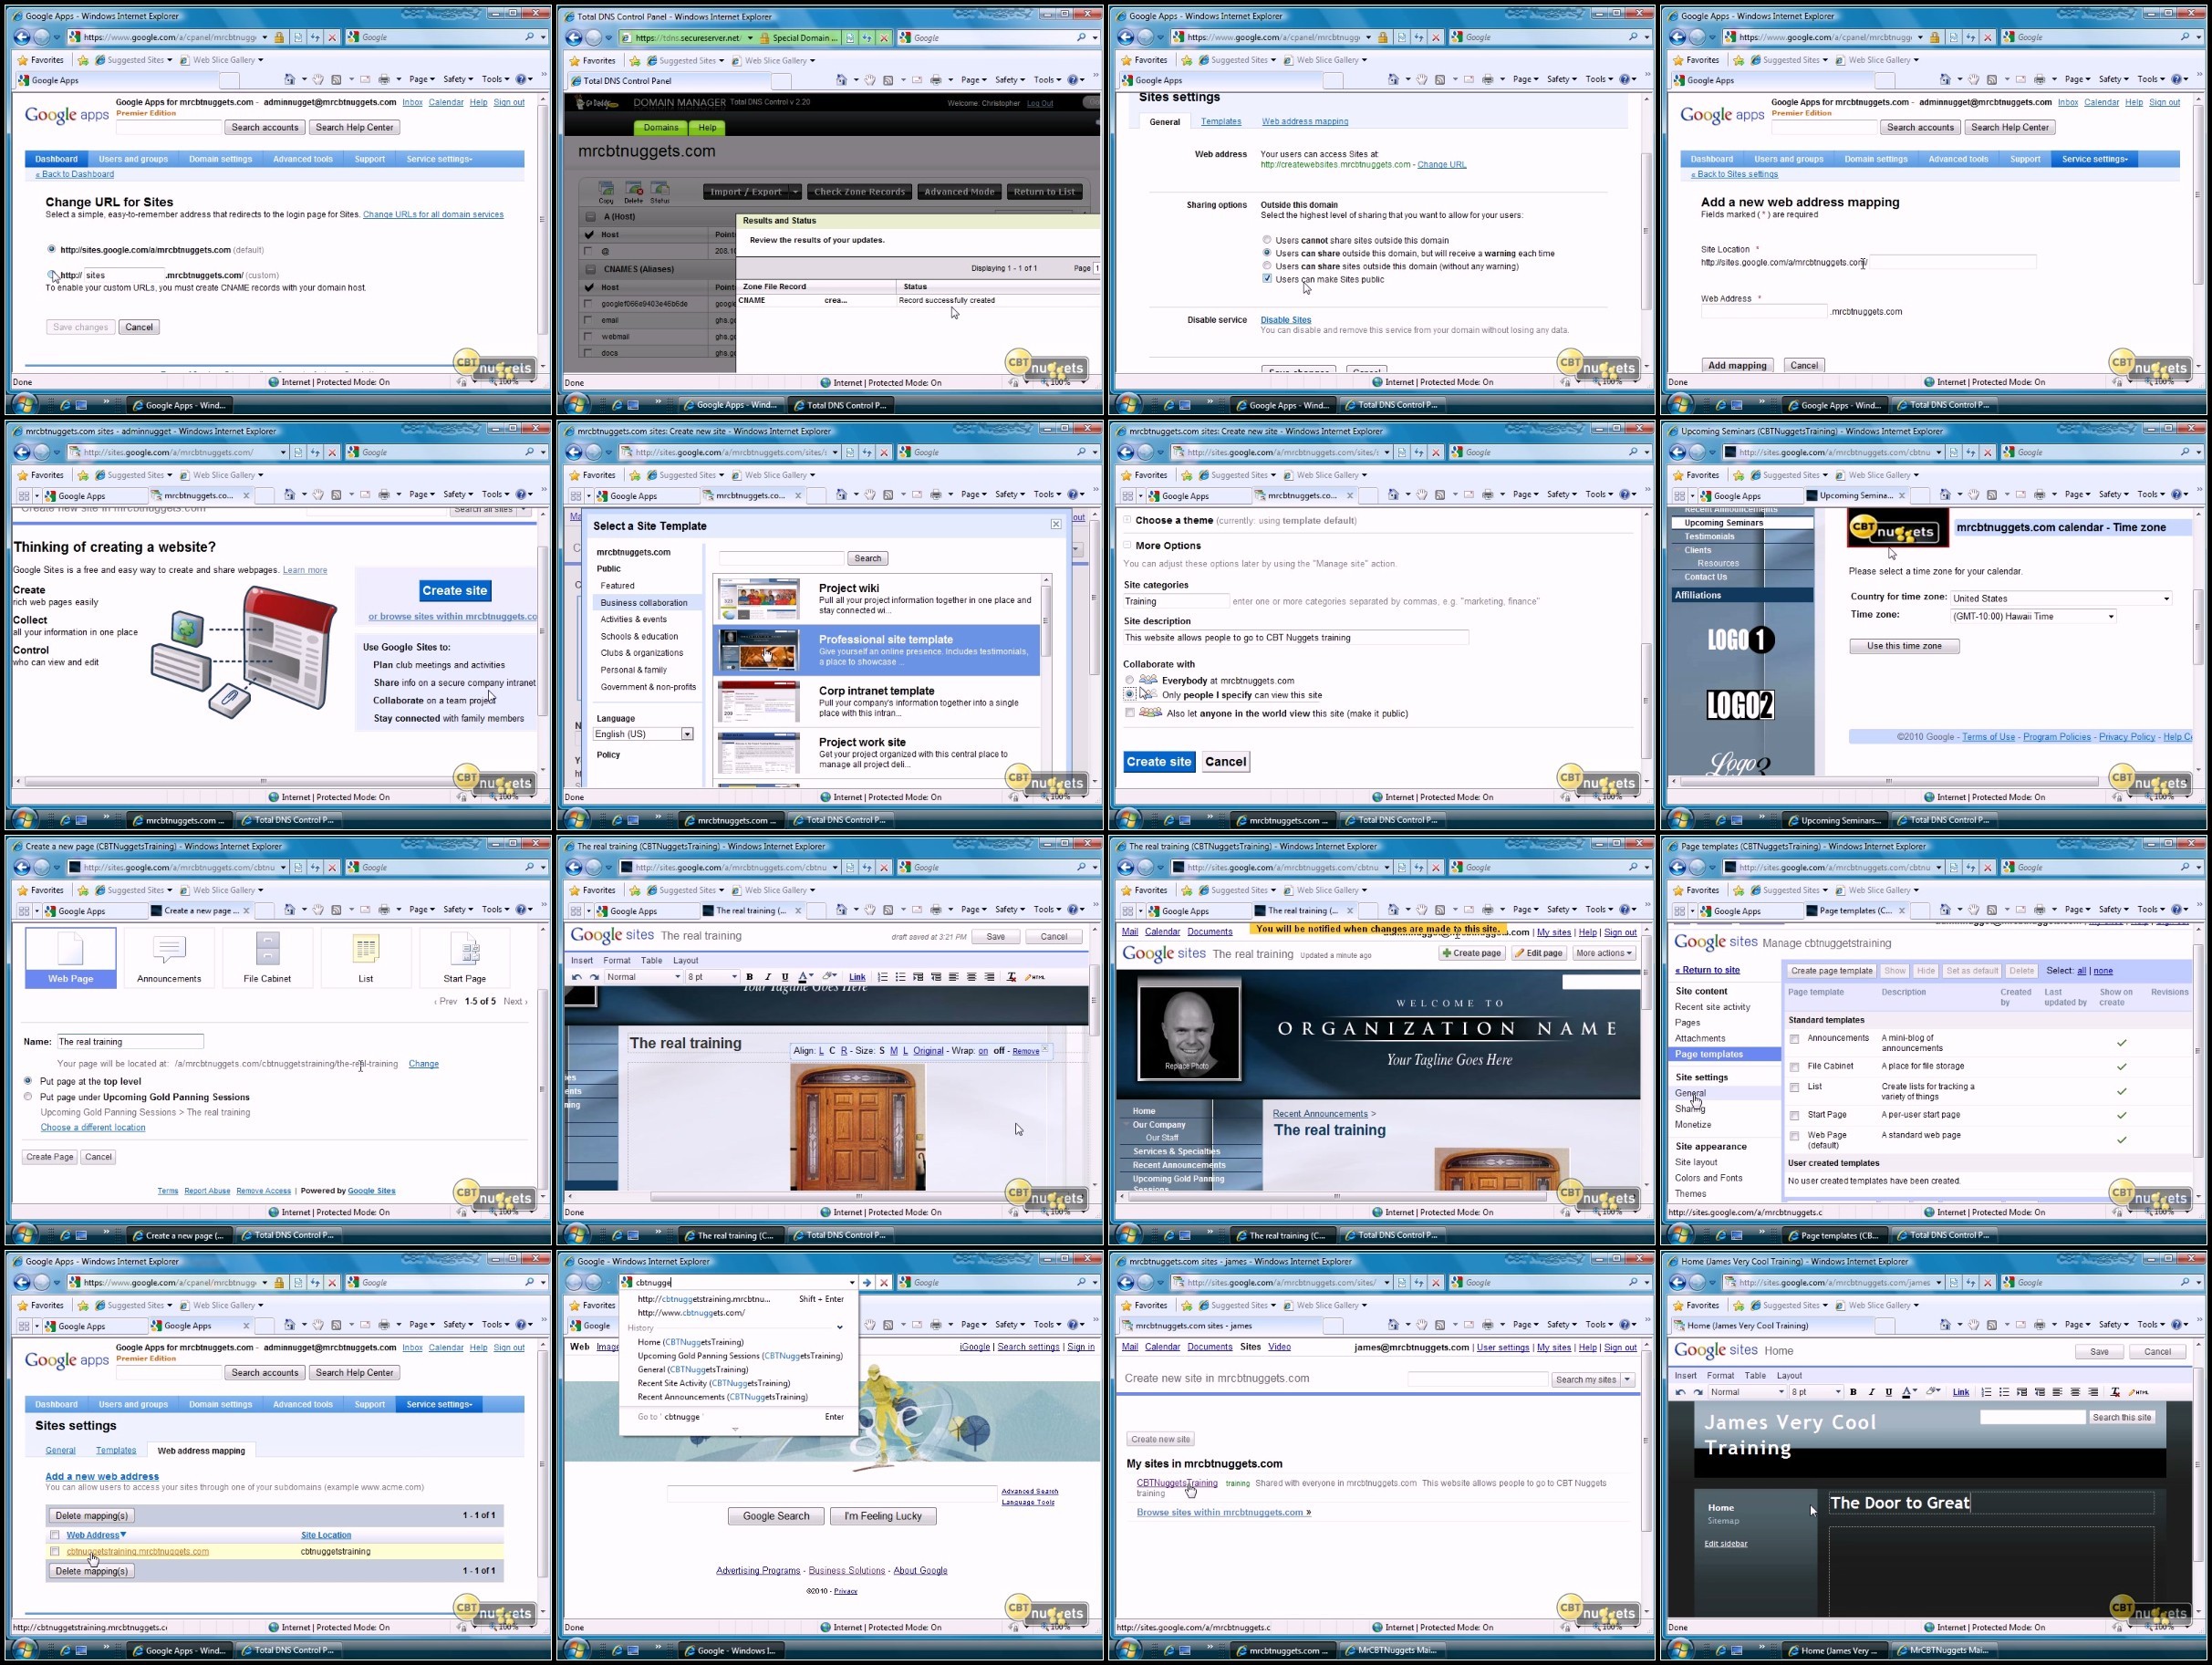Check 'webmail' CNAME record in Total DNS
This screenshot has width=2212, height=1665.
point(589,336)
